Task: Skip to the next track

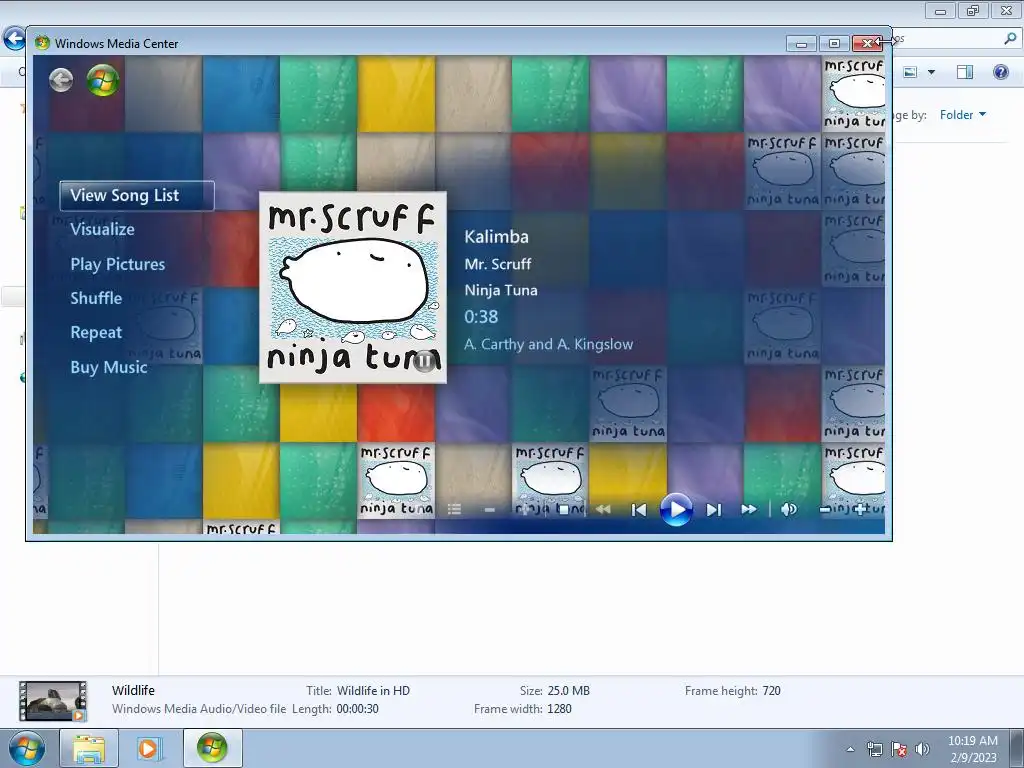Action: click(x=714, y=509)
